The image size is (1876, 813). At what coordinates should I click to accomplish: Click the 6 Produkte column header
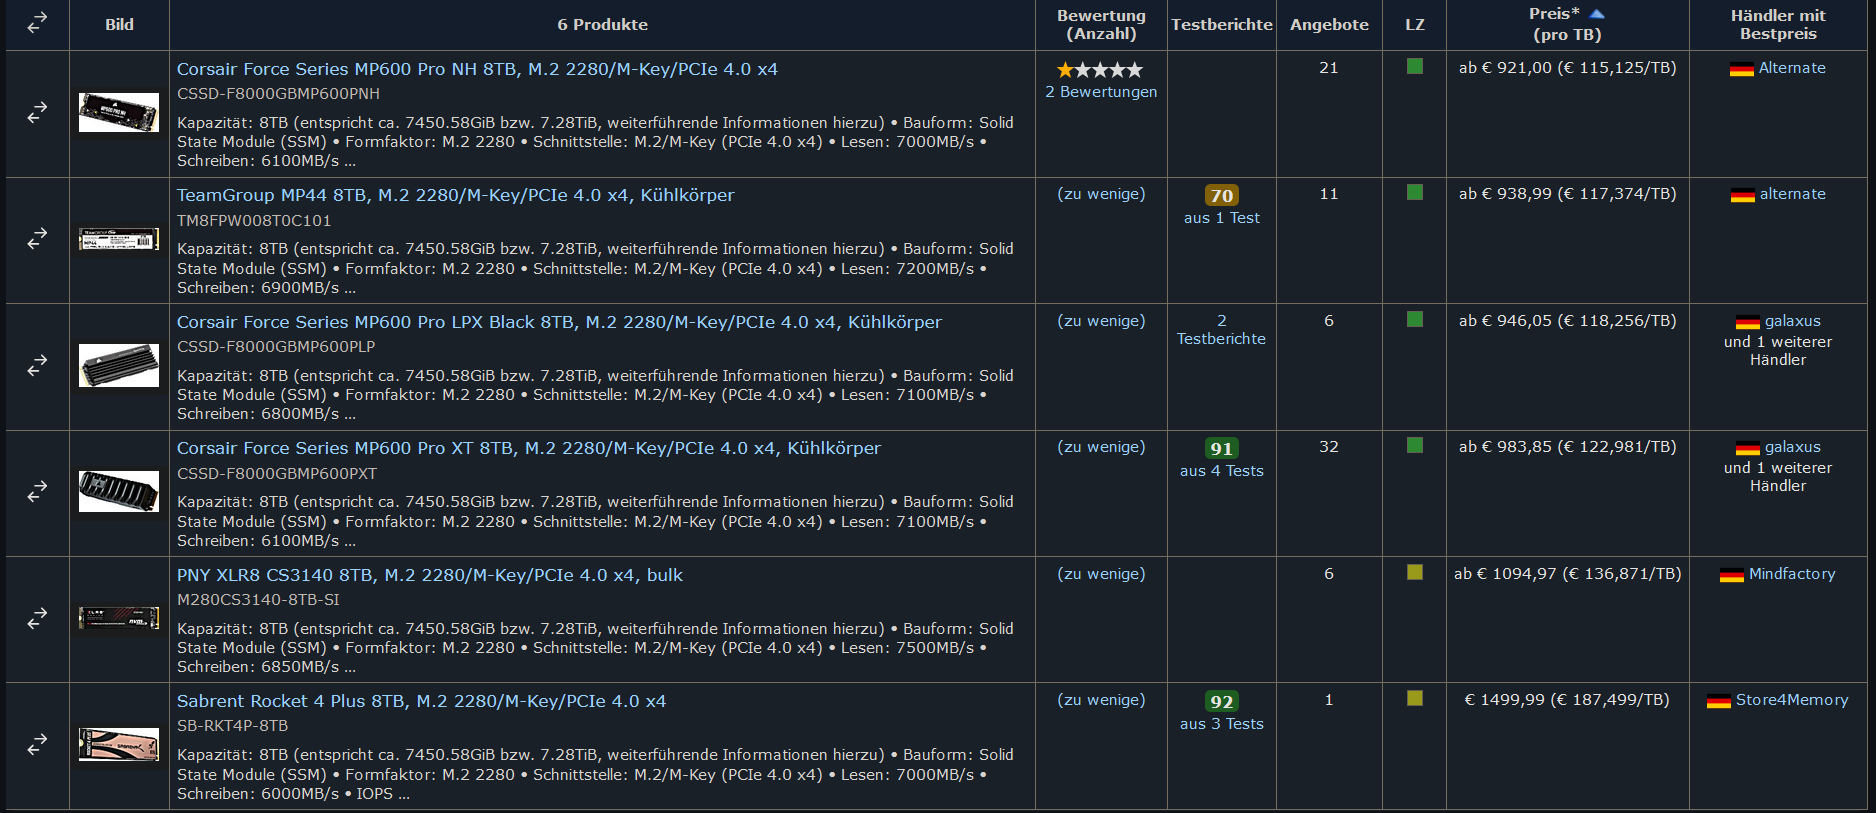602,25
